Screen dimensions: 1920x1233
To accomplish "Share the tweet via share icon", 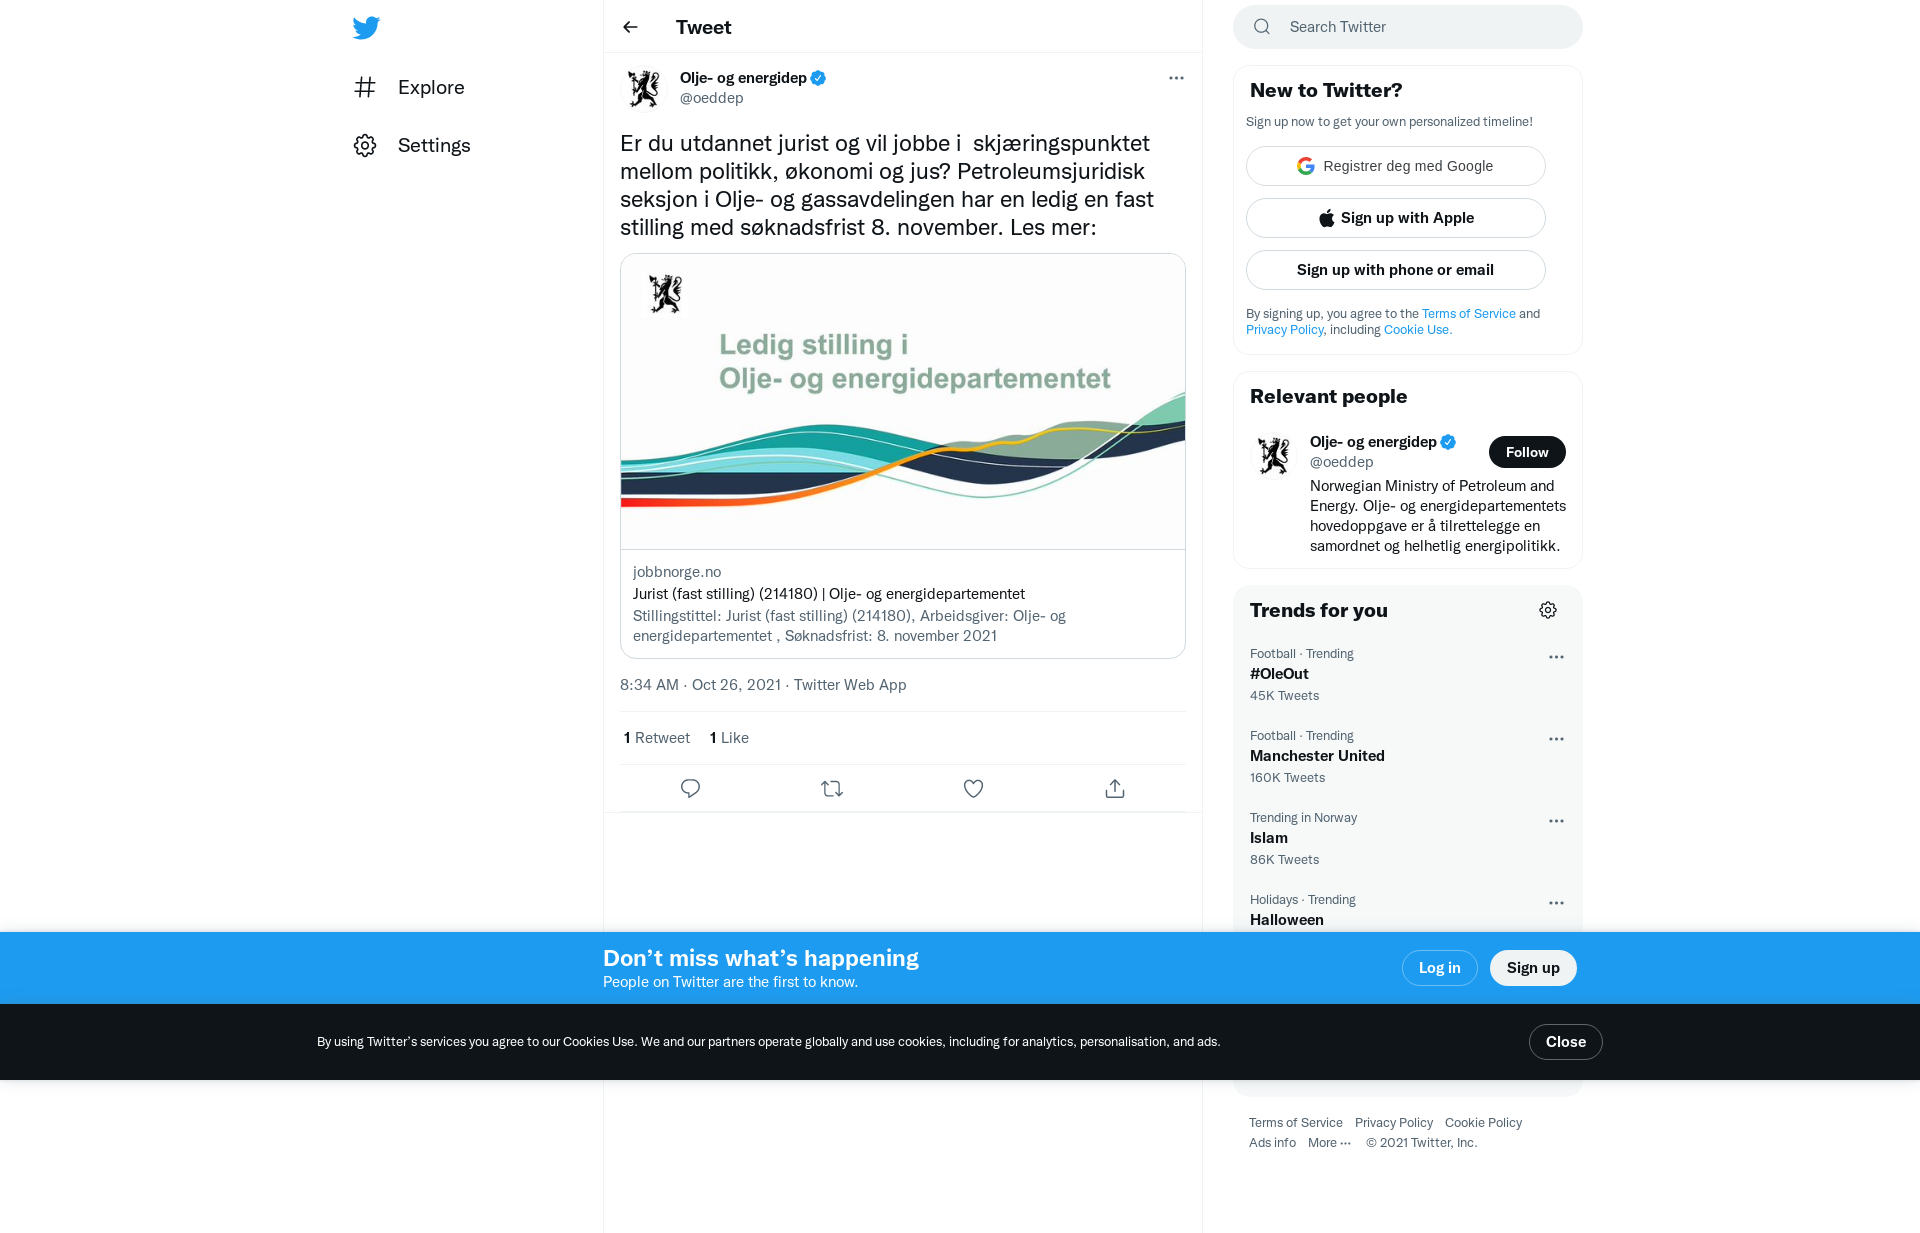I will (1115, 788).
